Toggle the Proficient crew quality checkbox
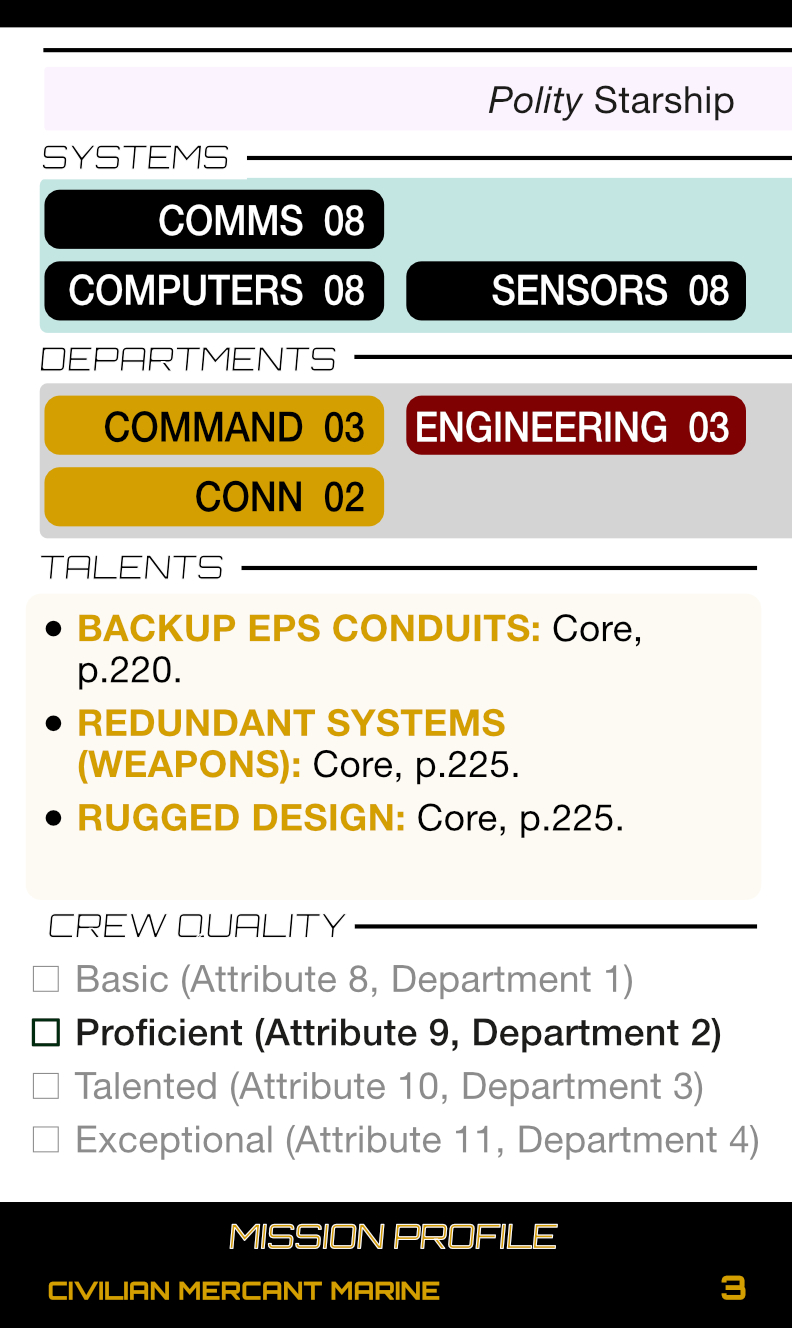792x1328 pixels. [x=46, y=1033]
